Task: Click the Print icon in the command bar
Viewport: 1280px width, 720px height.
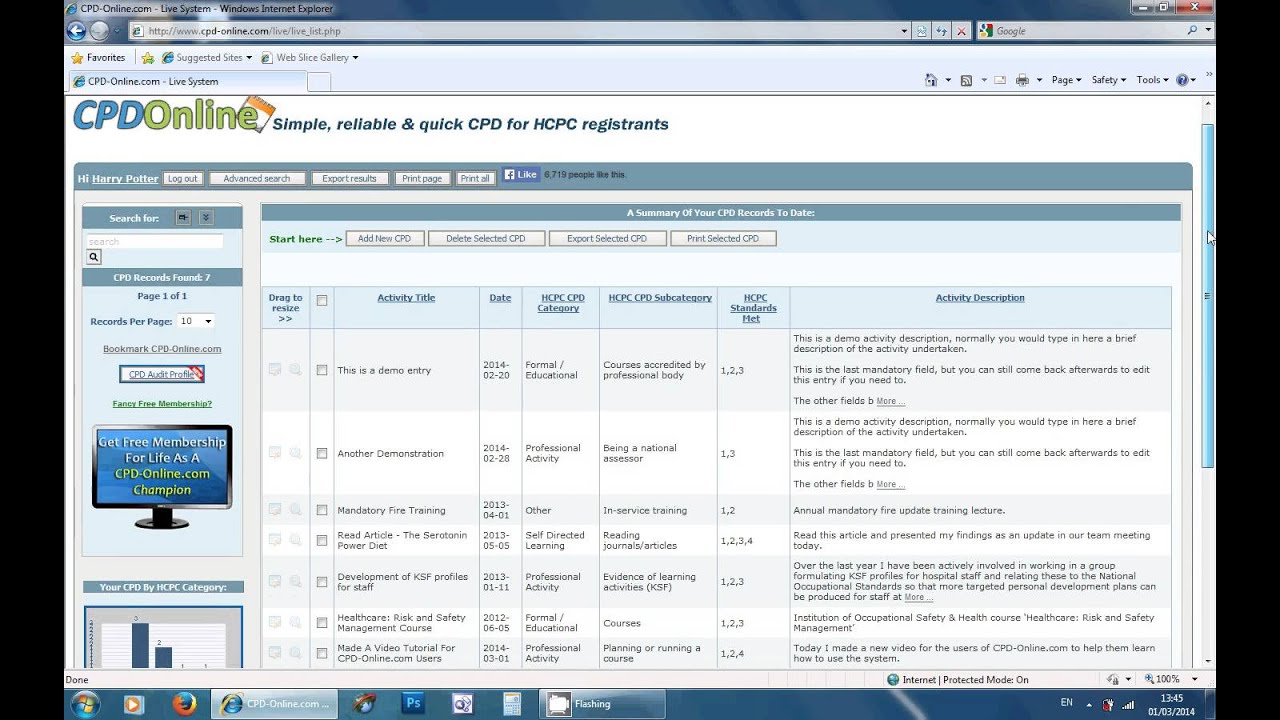Action: tap(1022, 80)
